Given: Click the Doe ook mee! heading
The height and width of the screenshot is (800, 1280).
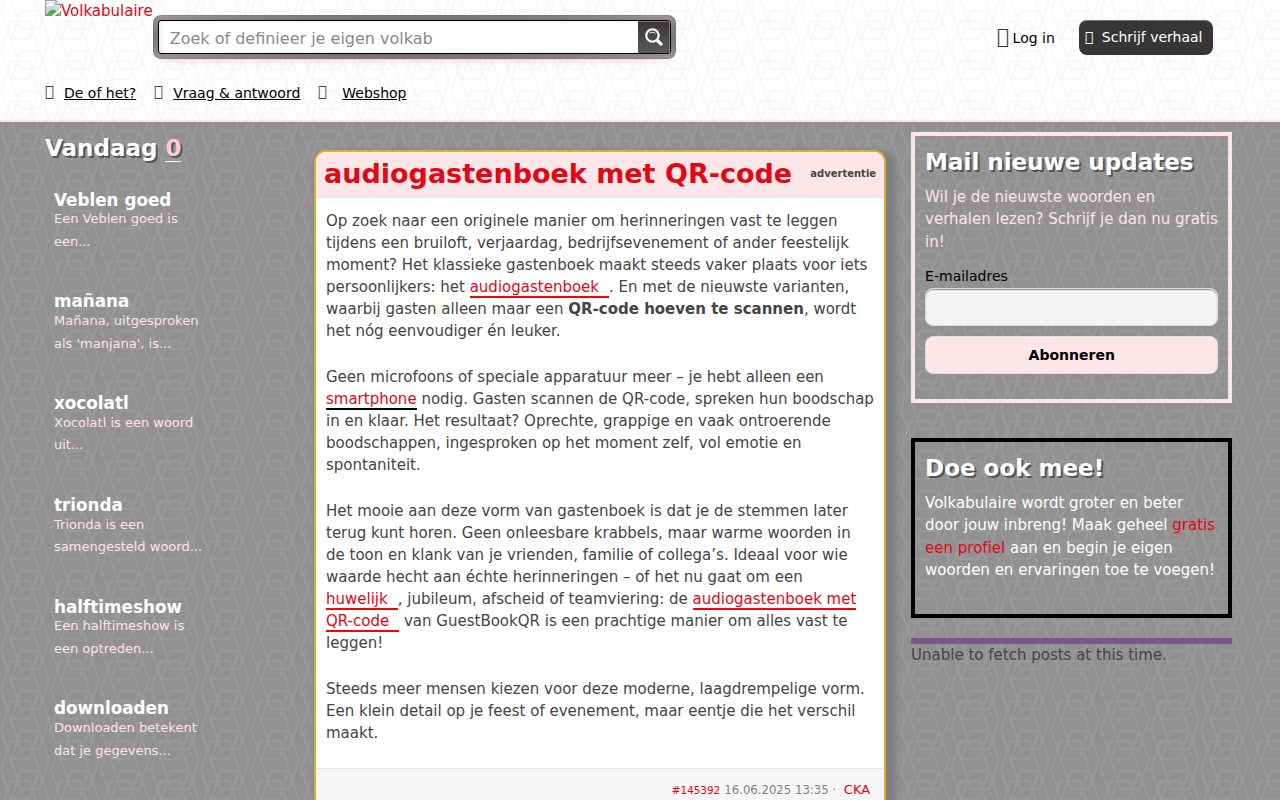Looking at the screenshot, I should point(1014,468).
